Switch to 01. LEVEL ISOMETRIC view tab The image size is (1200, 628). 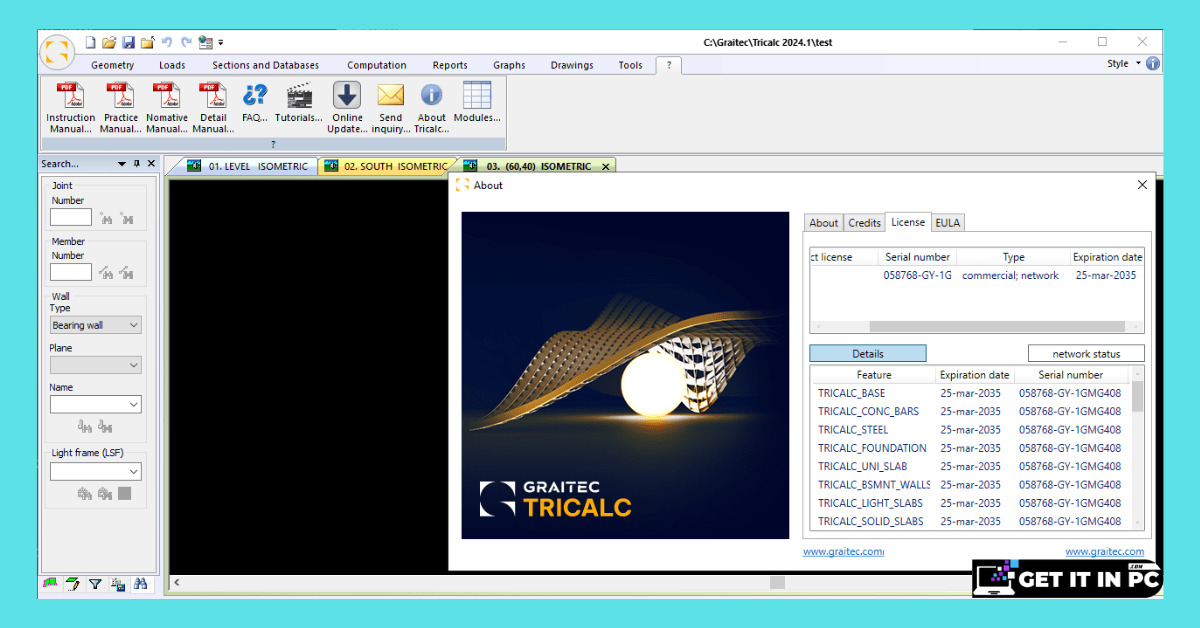(248, 166)
